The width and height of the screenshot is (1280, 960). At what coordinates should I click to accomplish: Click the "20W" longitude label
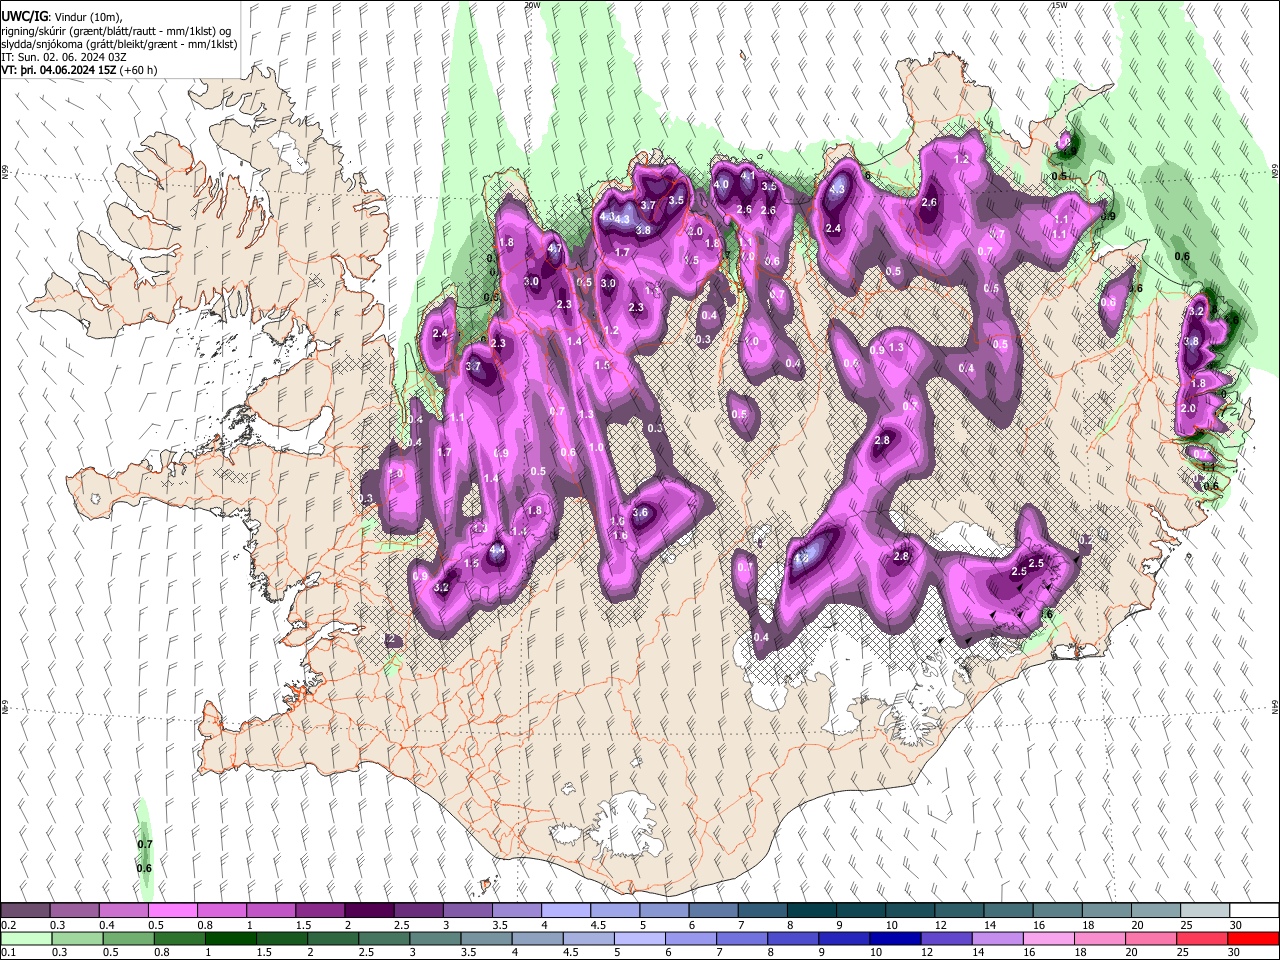(x=532, y=5)
